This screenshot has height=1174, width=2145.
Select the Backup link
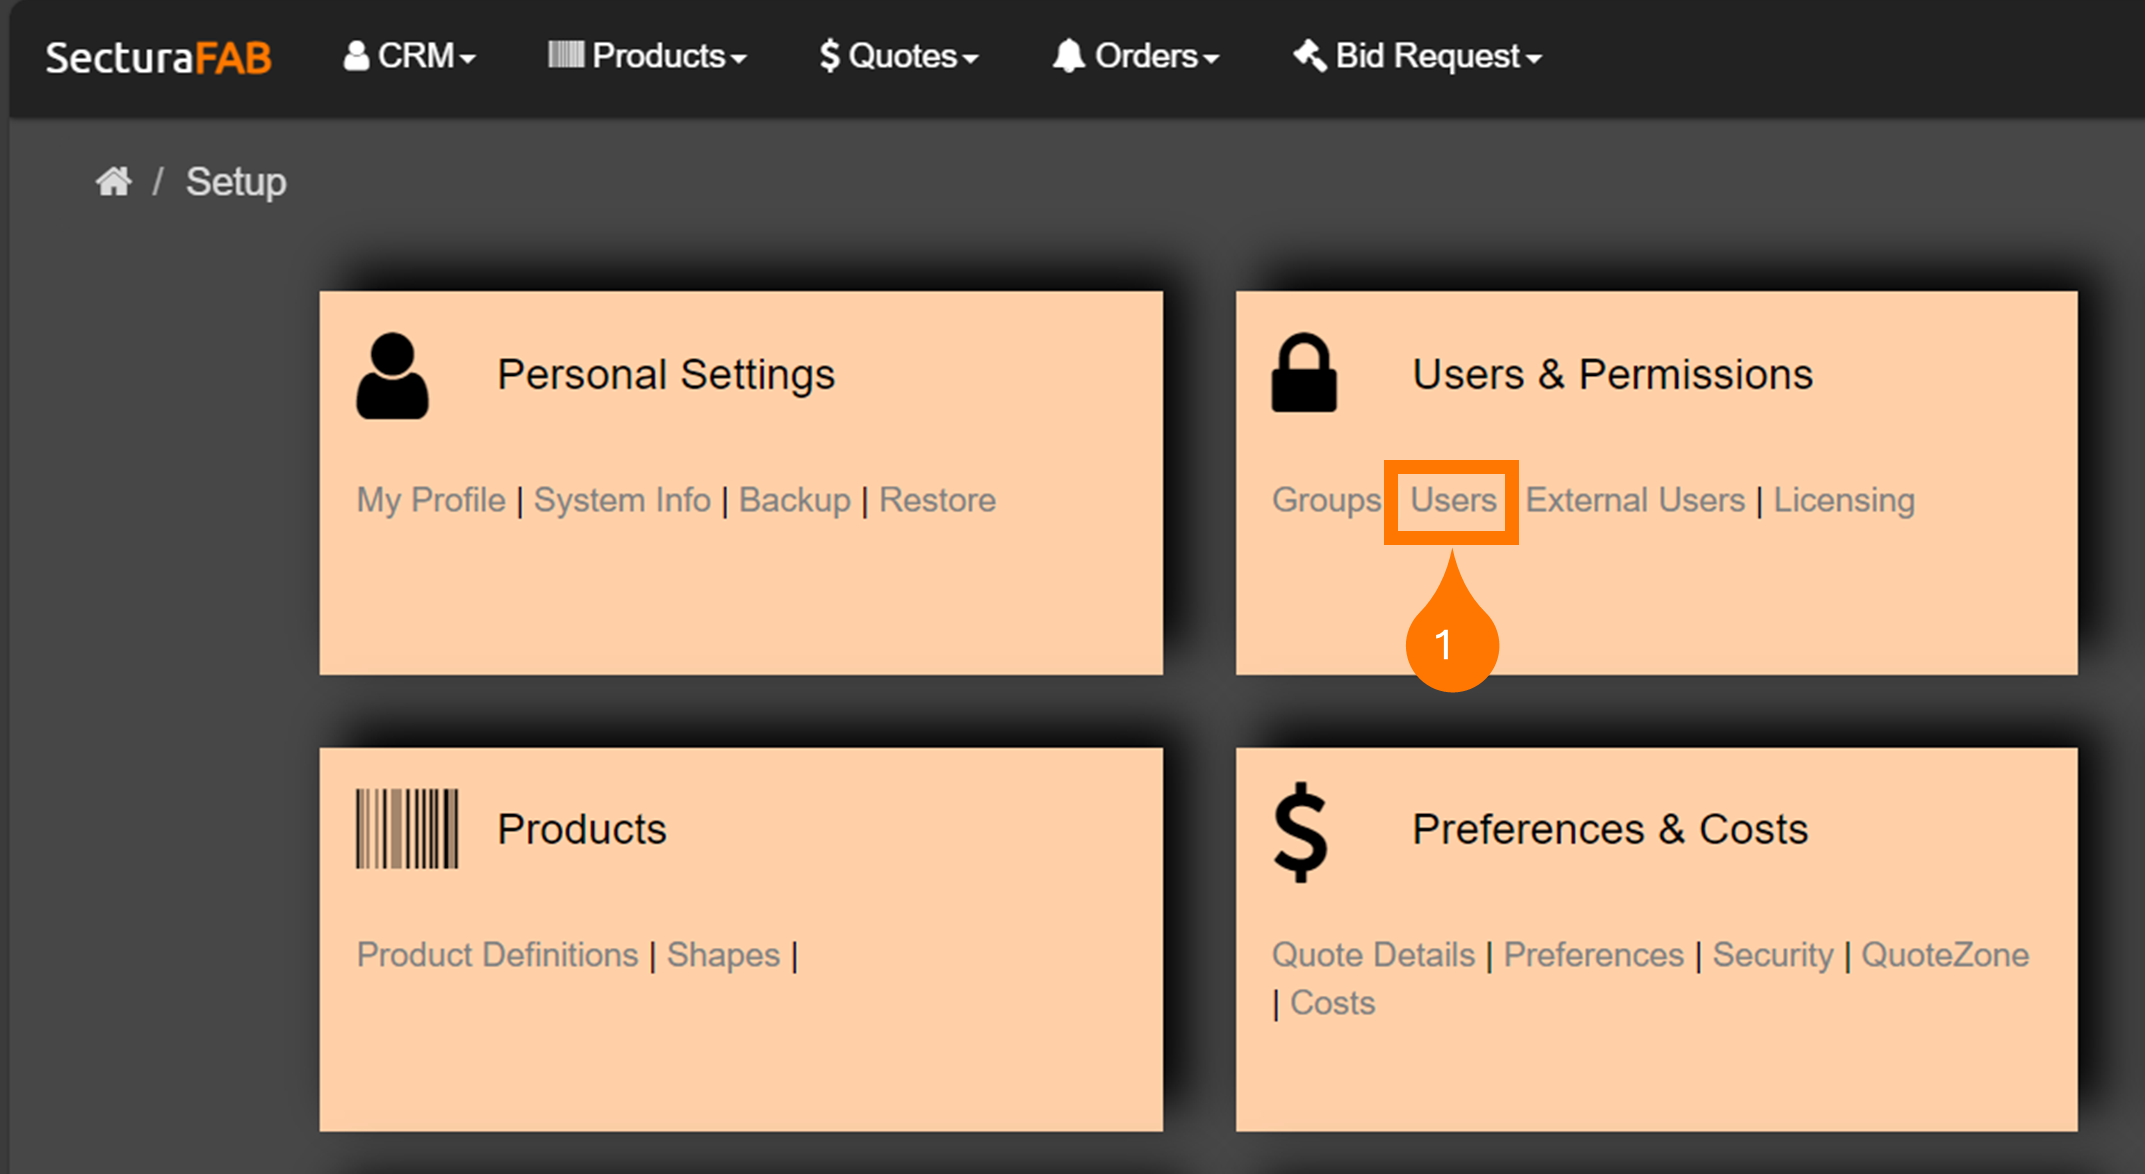[x=795, y=500]
